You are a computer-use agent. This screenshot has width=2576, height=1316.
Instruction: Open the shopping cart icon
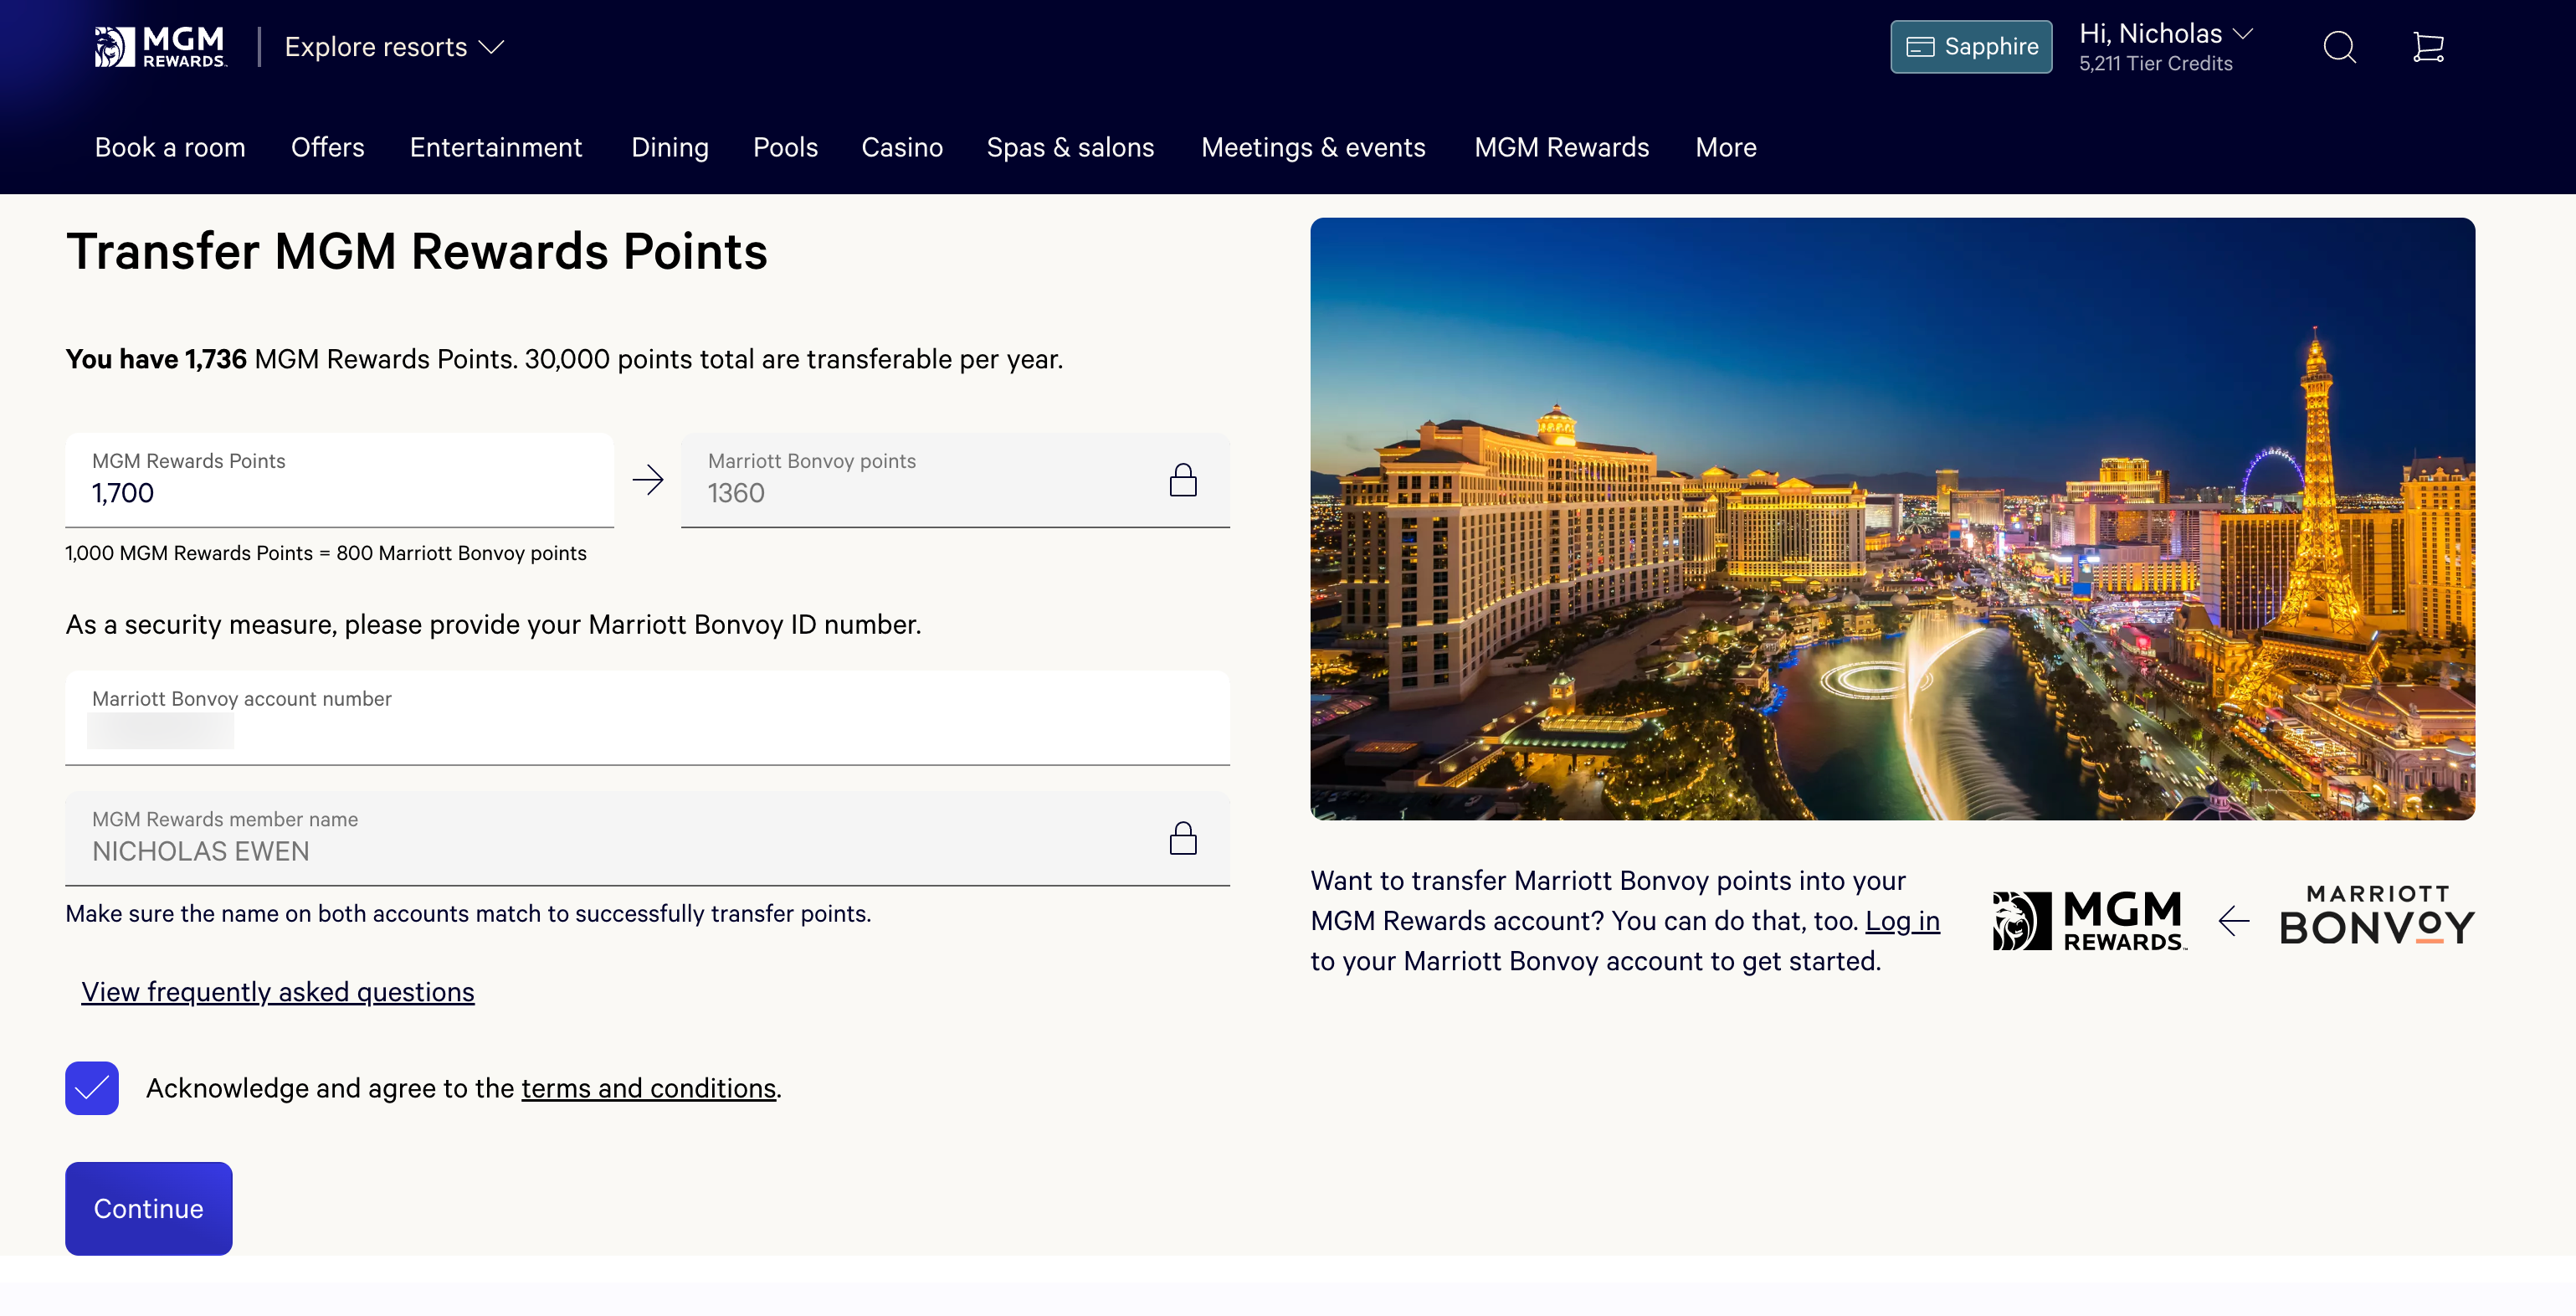tap(2427, 47)
